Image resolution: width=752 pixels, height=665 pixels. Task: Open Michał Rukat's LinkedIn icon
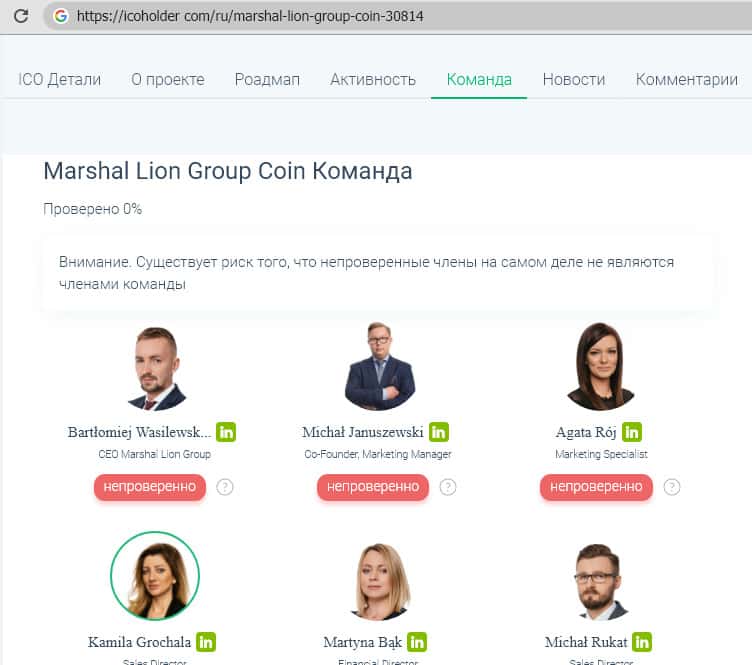[642, 642]
